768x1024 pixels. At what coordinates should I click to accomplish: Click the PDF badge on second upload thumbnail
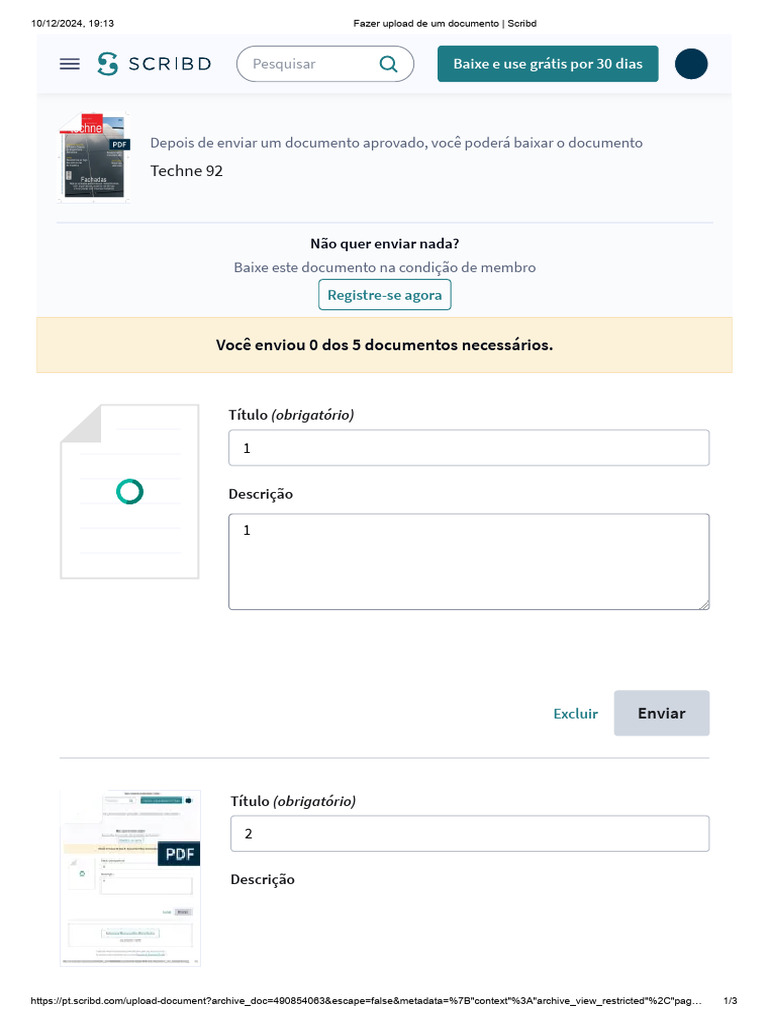tap(179, 853)
